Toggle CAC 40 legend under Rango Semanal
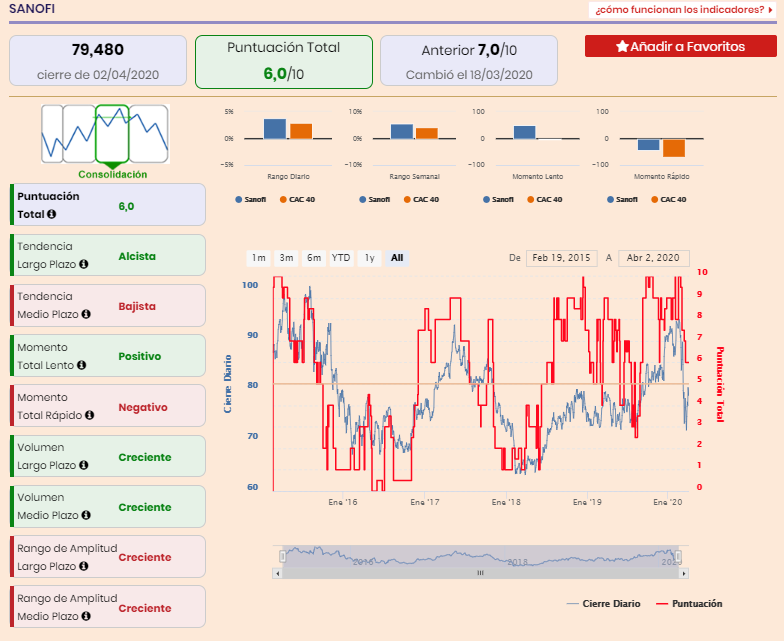This screenshot has width=784, height=641. 421,200
